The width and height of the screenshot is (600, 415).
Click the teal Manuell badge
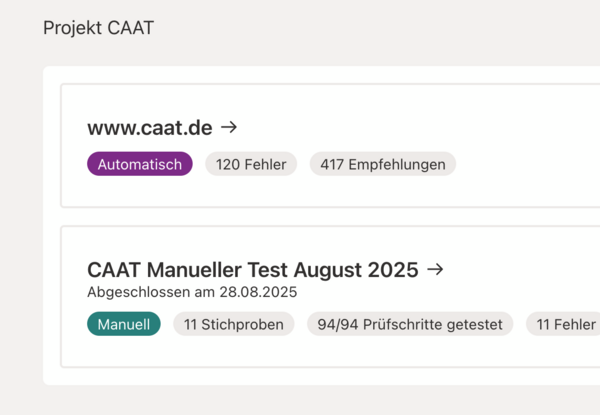pos(124,324)
